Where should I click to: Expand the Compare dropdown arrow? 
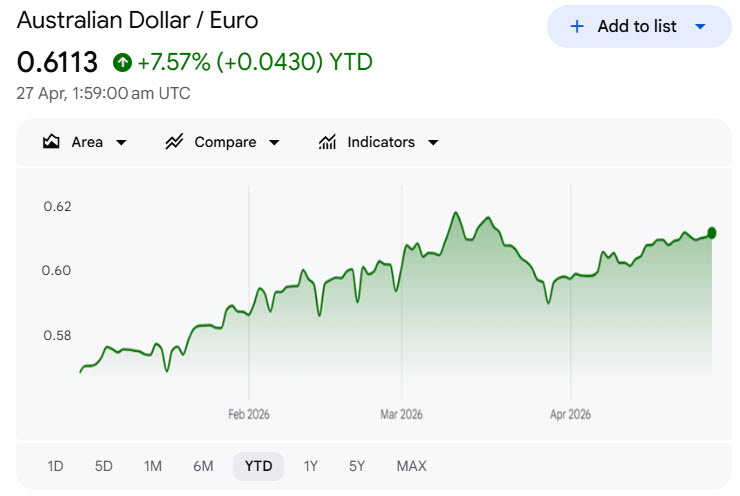click(274, 143)
